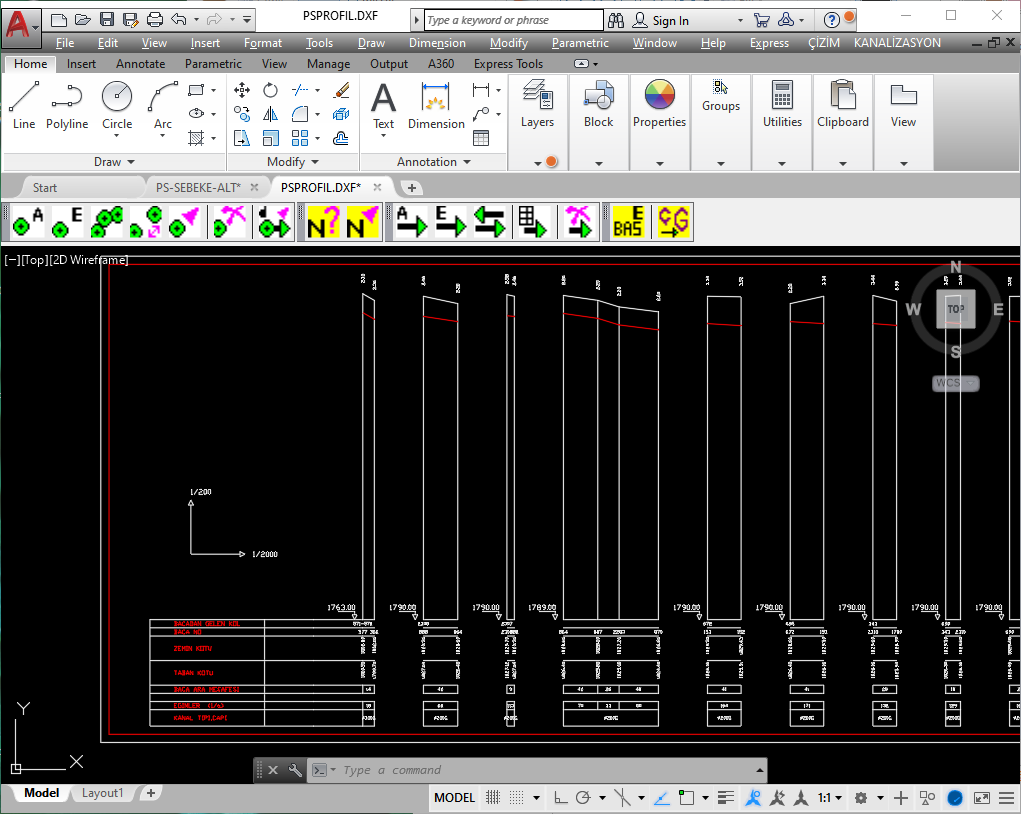
Task: Toggle hardware acceleration blue circle icon
Action: tap(955, 798)
